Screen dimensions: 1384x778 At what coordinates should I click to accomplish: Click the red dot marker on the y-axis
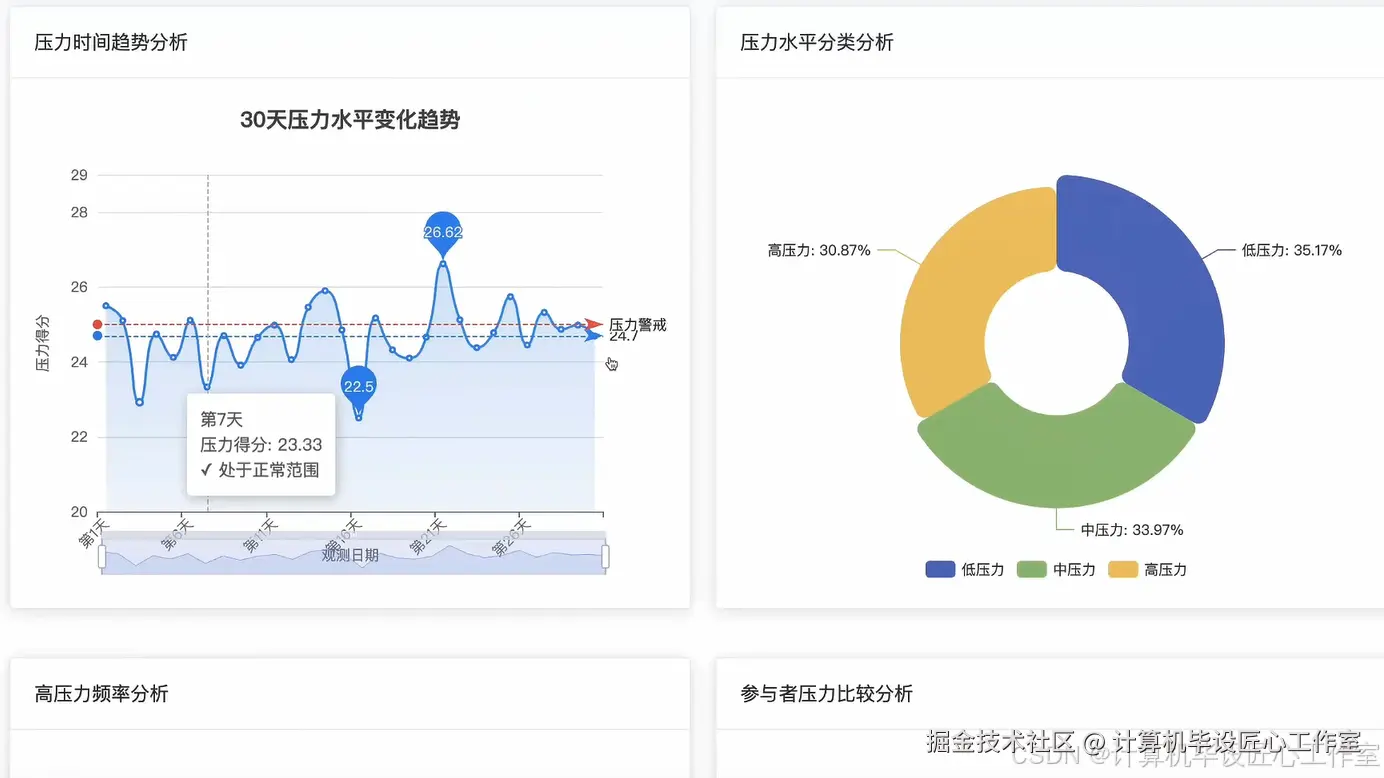97,323
